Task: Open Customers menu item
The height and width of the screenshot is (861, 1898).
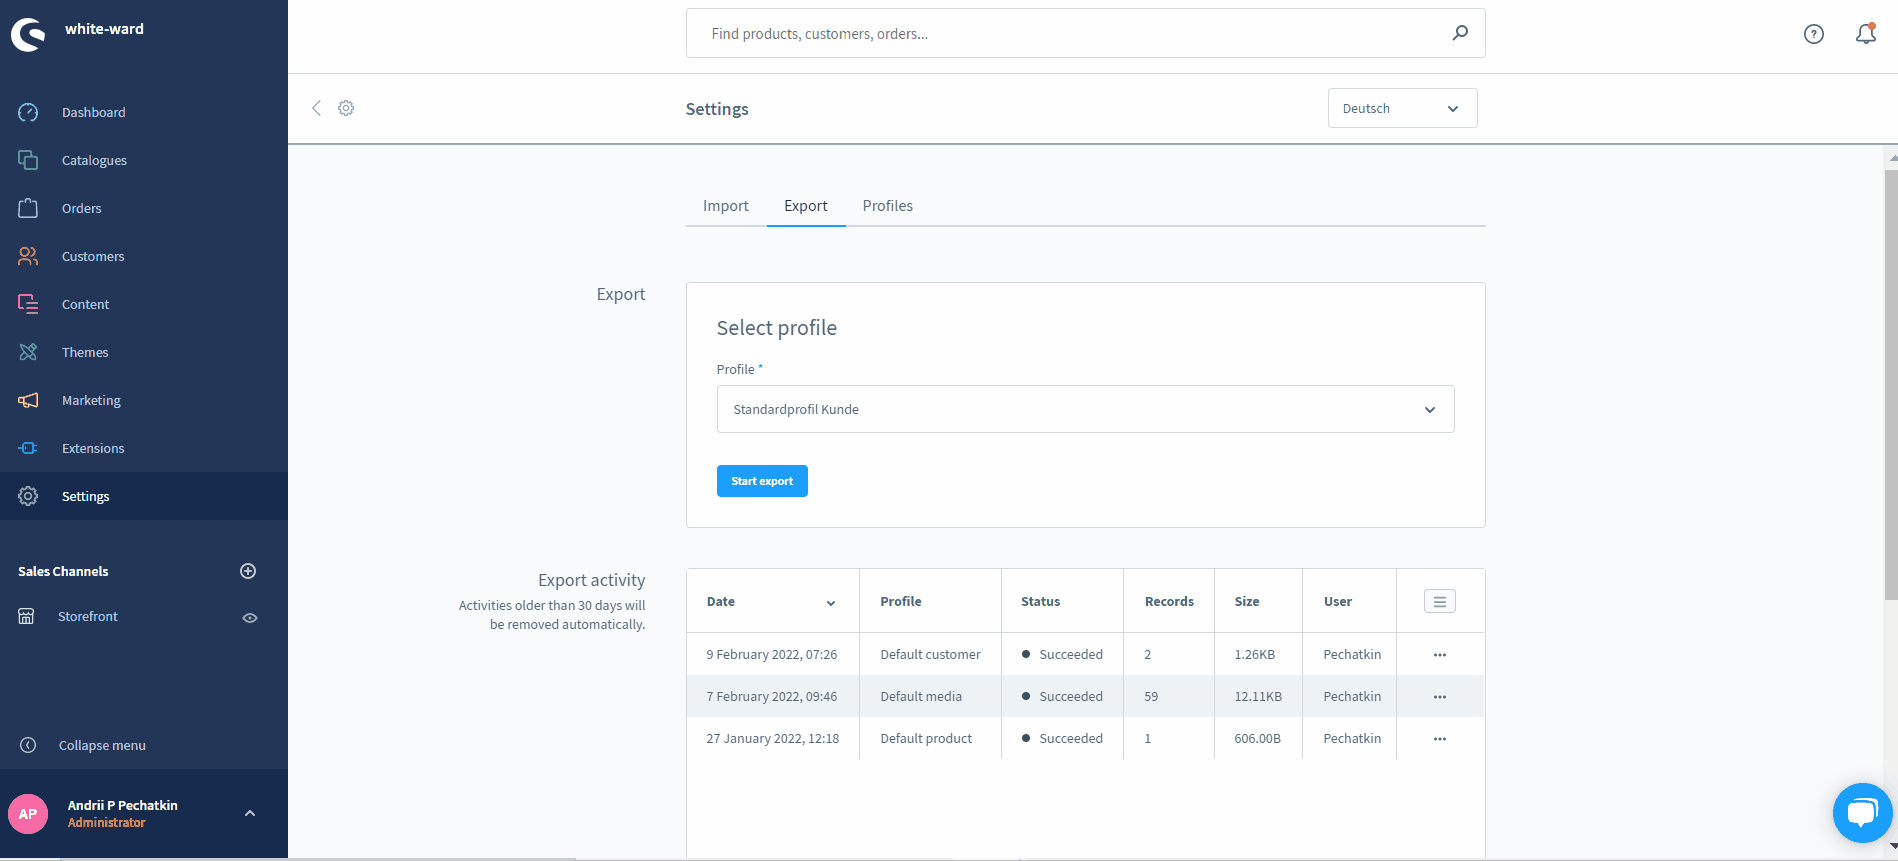Action: click(93, 256)
